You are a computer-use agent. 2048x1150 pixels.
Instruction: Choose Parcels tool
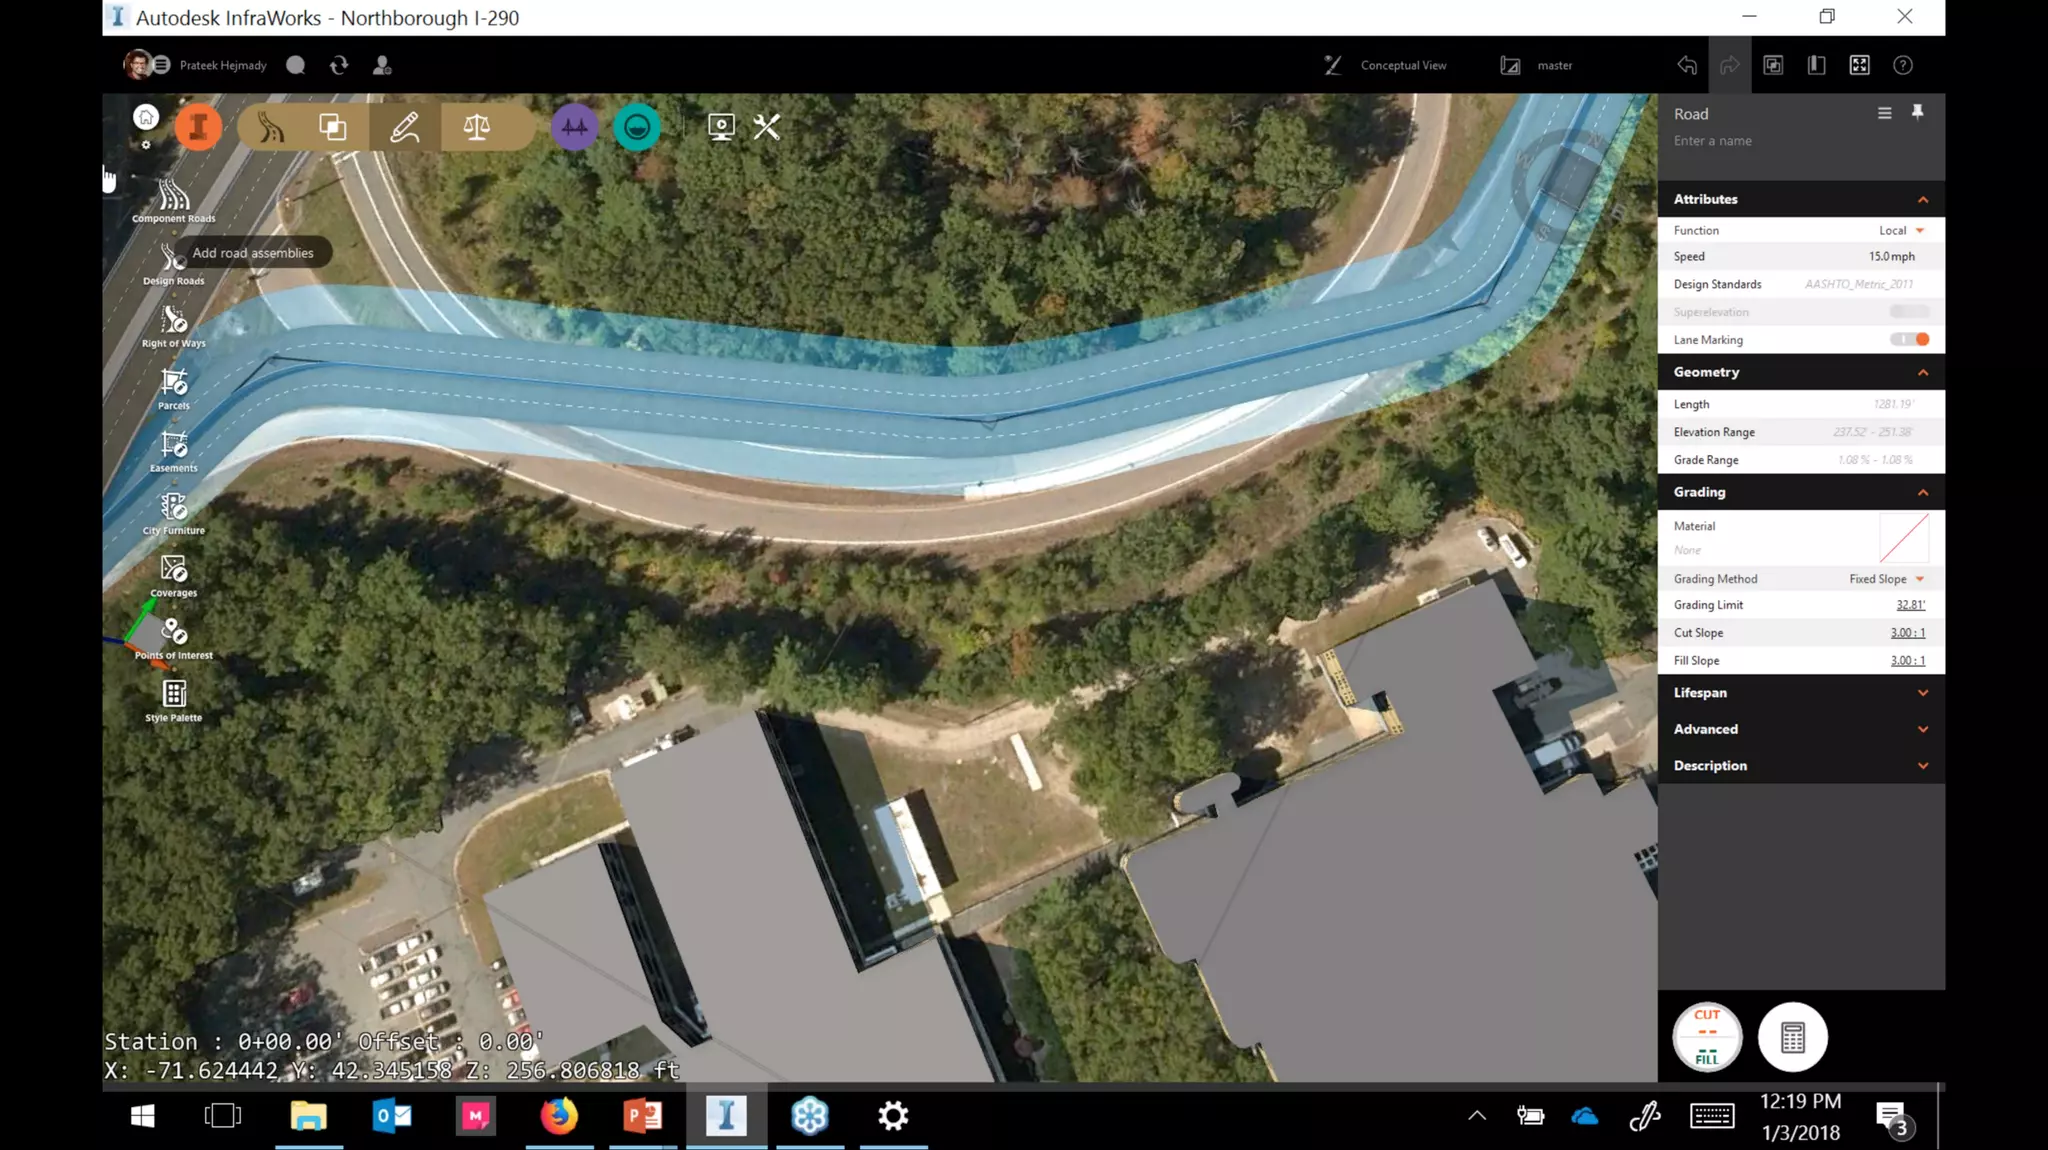[x=174, y=389]
